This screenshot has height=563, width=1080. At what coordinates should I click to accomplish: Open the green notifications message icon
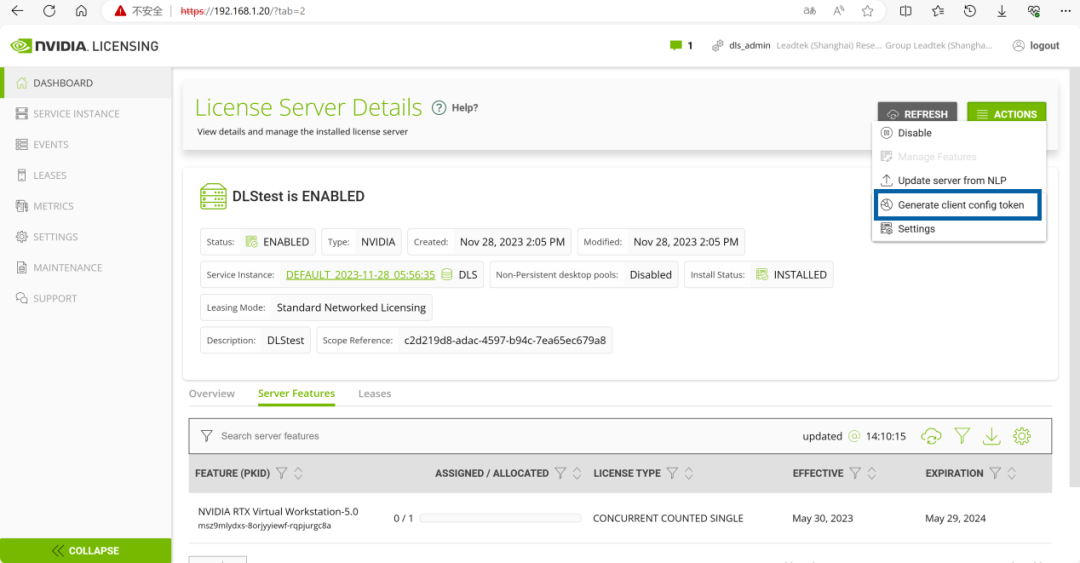[676, 45]
